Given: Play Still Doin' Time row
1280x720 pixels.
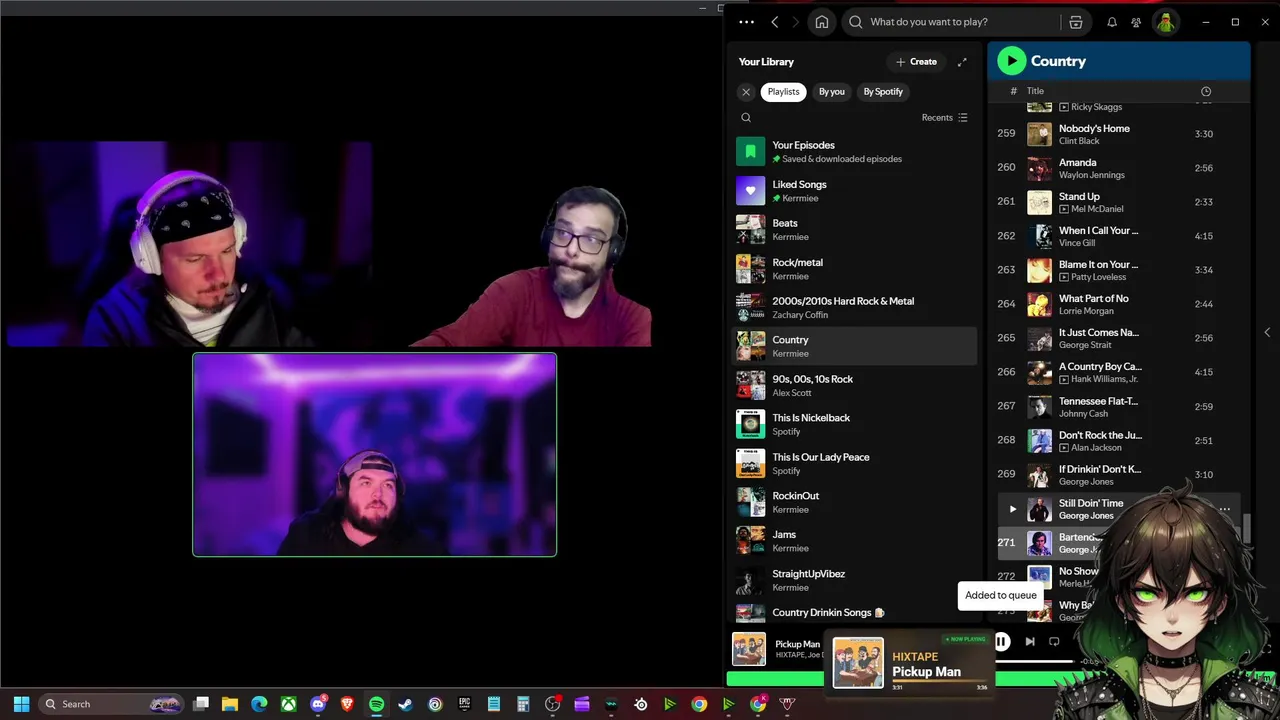Looking at the screenshot, I should 1012,509.
